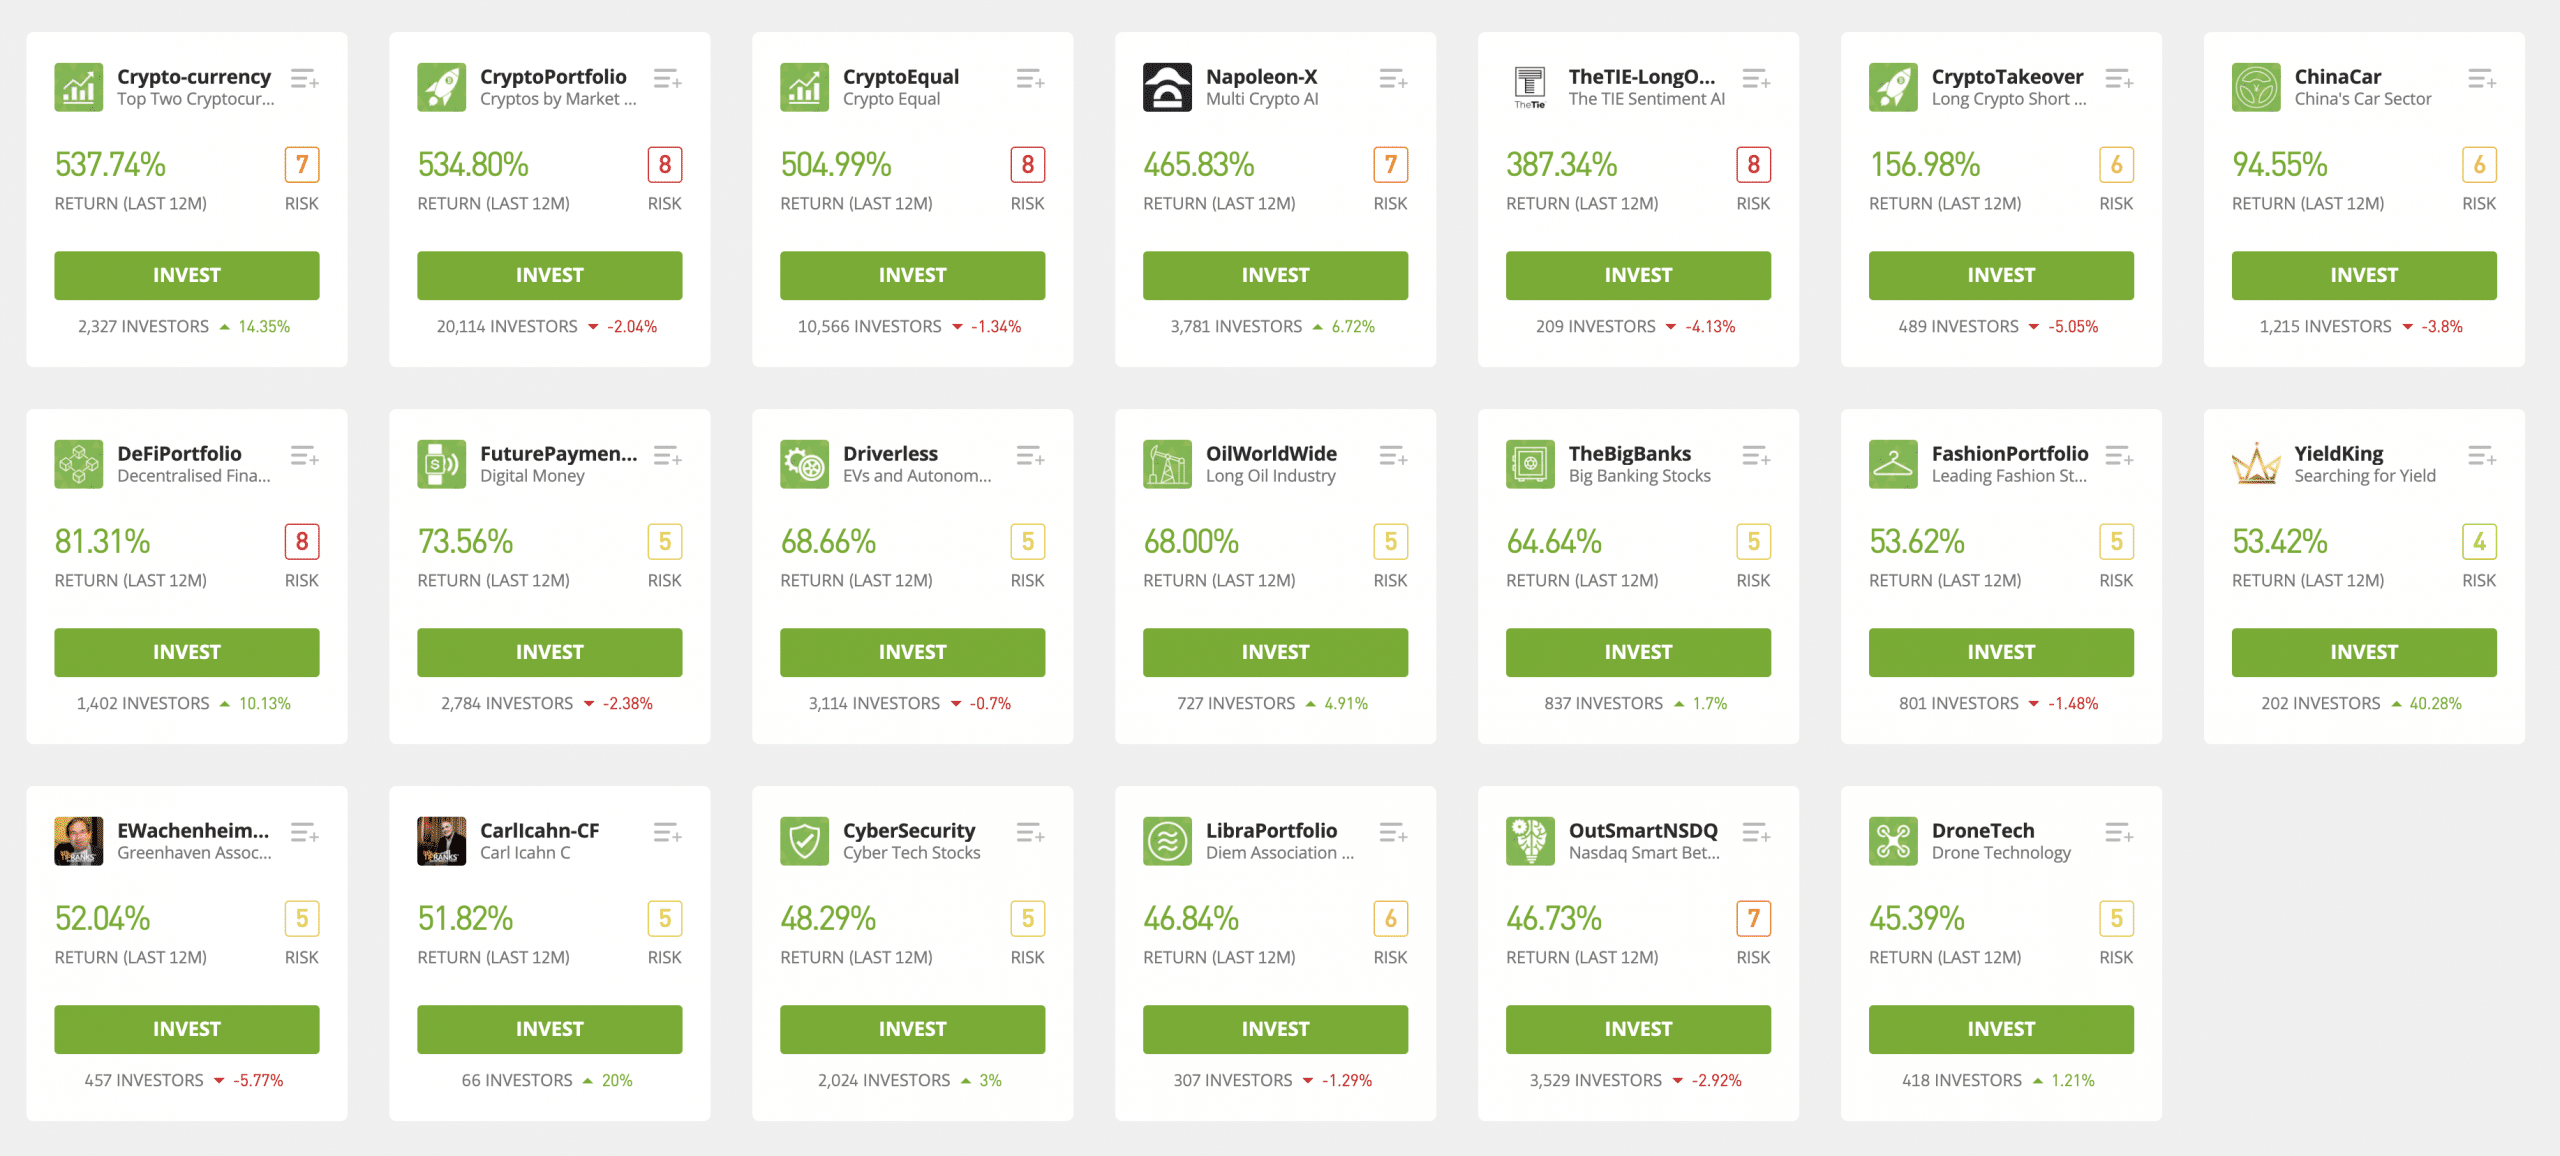Screen dimensions: 2560x1156
Task: Invest in the Driverless portfolio
Action: click(912, 652)
